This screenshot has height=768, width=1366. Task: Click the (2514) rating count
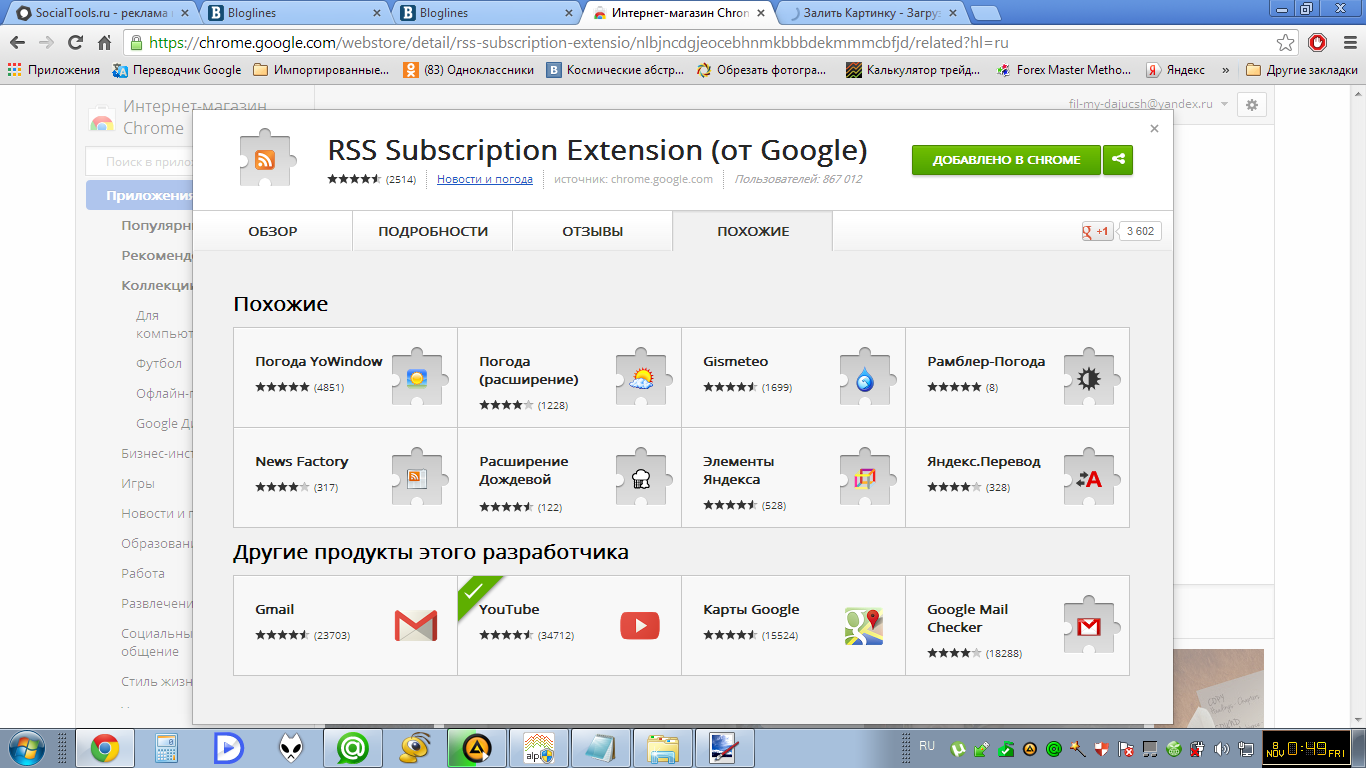401,179
